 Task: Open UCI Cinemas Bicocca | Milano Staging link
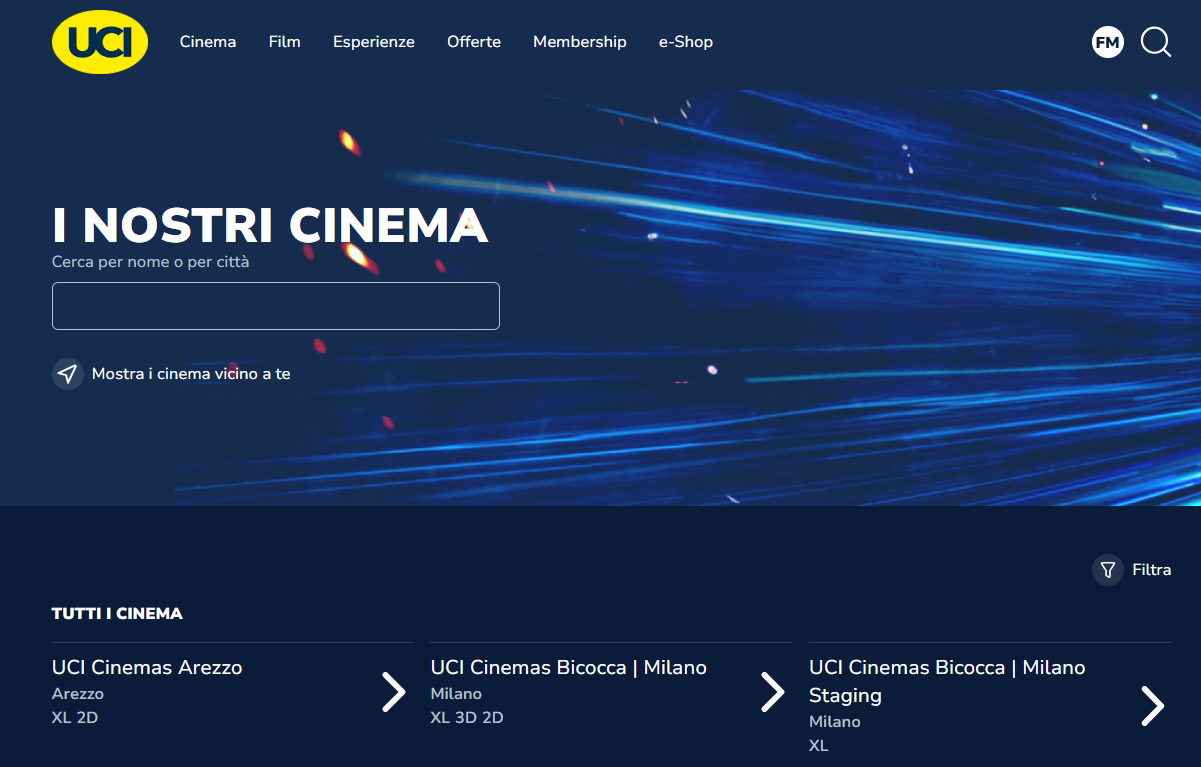(x=947, y=681)
